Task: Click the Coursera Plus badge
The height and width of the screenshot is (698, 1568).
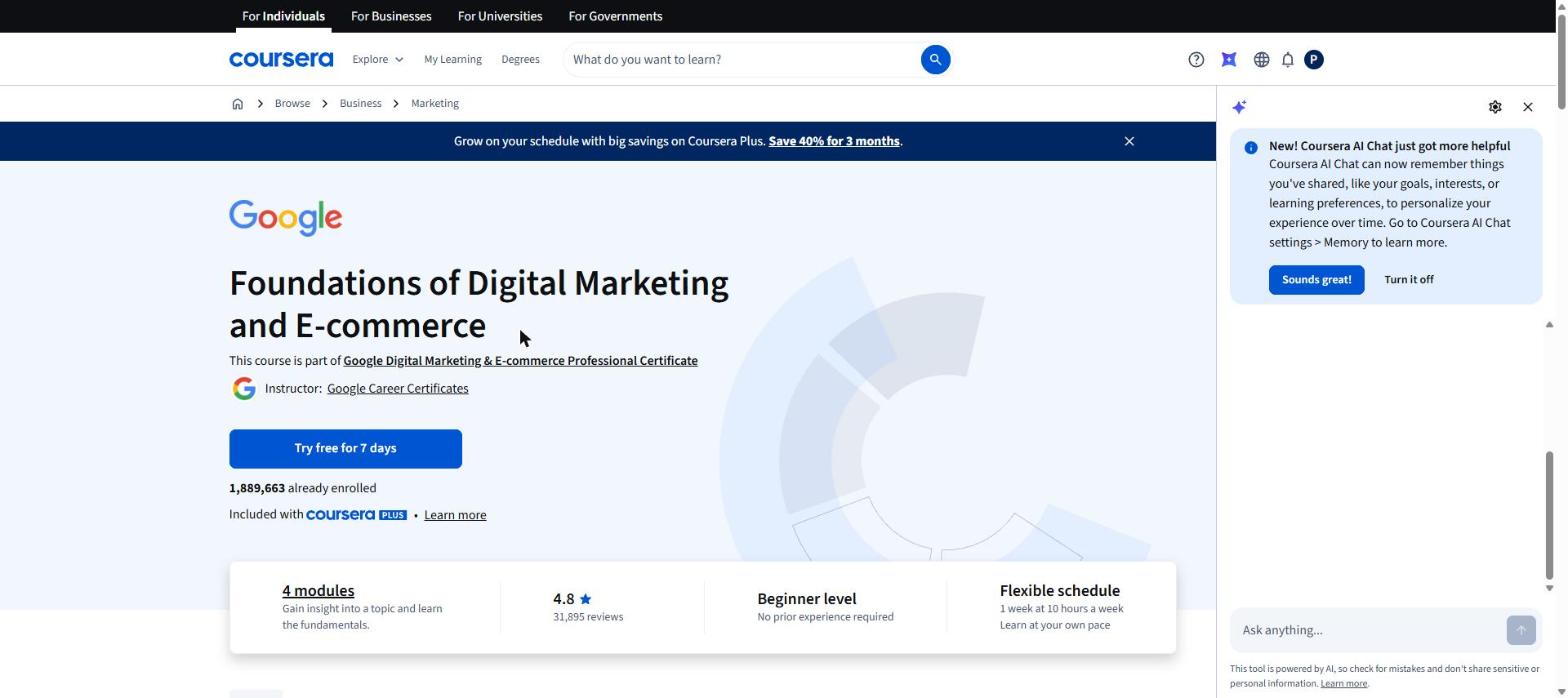Action: (356, 515)
